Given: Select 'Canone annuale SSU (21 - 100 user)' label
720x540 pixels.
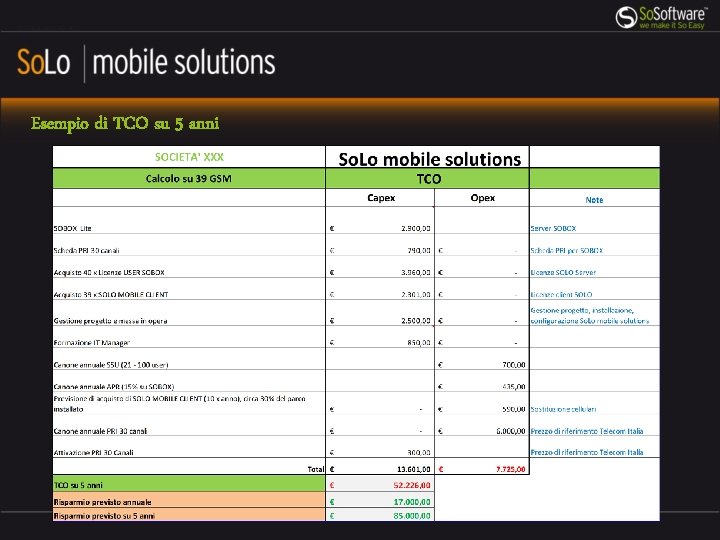Looking at the screenshot, I should (111, 365).
